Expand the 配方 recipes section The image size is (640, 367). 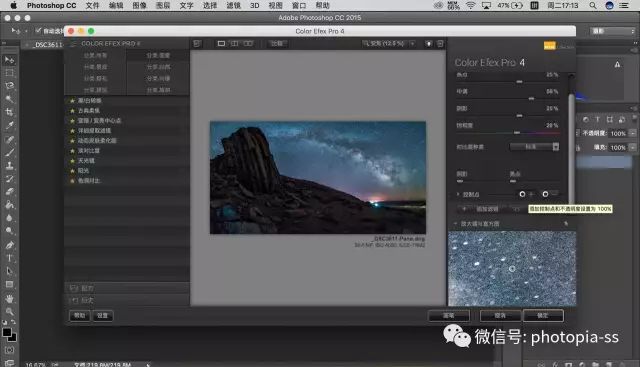(x=127, y=288)
